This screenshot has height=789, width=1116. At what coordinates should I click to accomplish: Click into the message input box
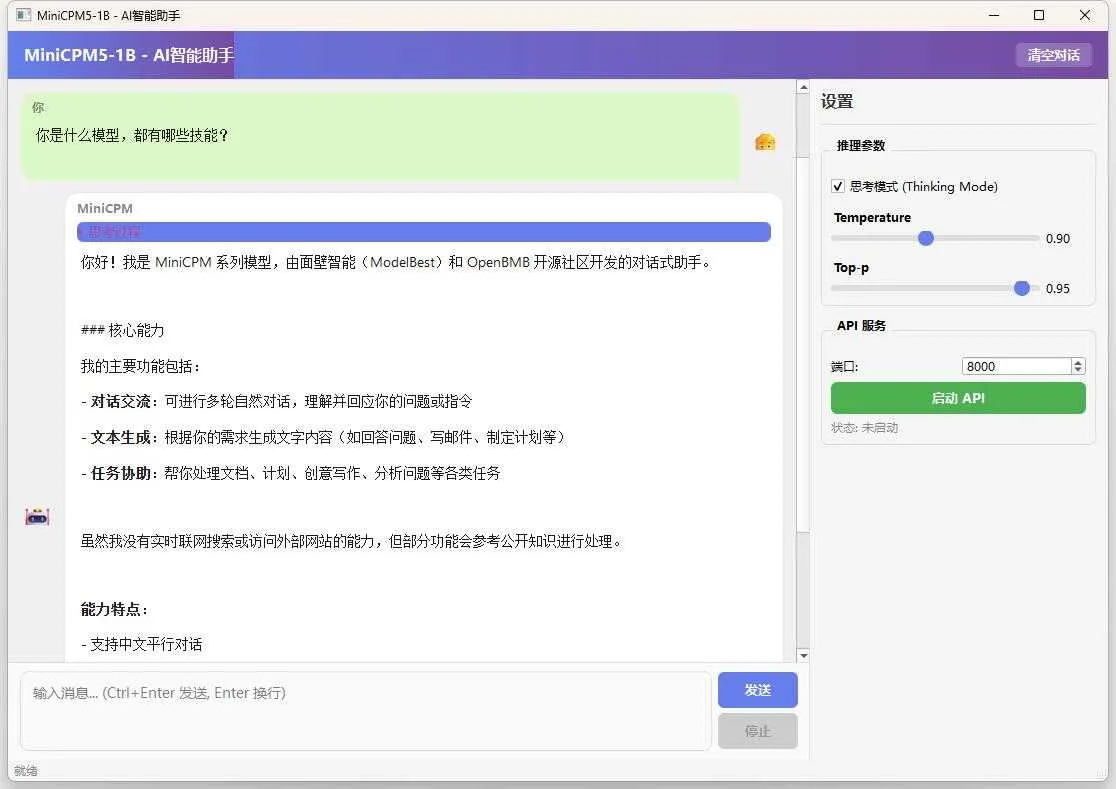pos(366,711)
